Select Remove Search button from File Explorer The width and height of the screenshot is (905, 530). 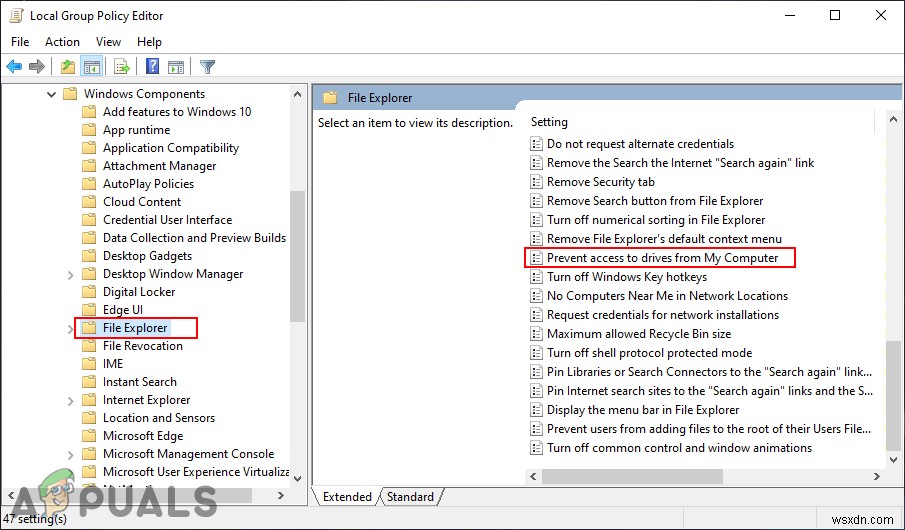[655, 201]
